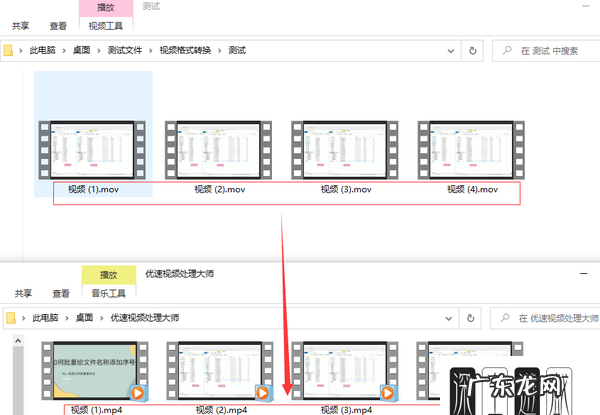Select 视频 (2).mp4 thumbnail
600x415 pixels.
tap(220, 371)
